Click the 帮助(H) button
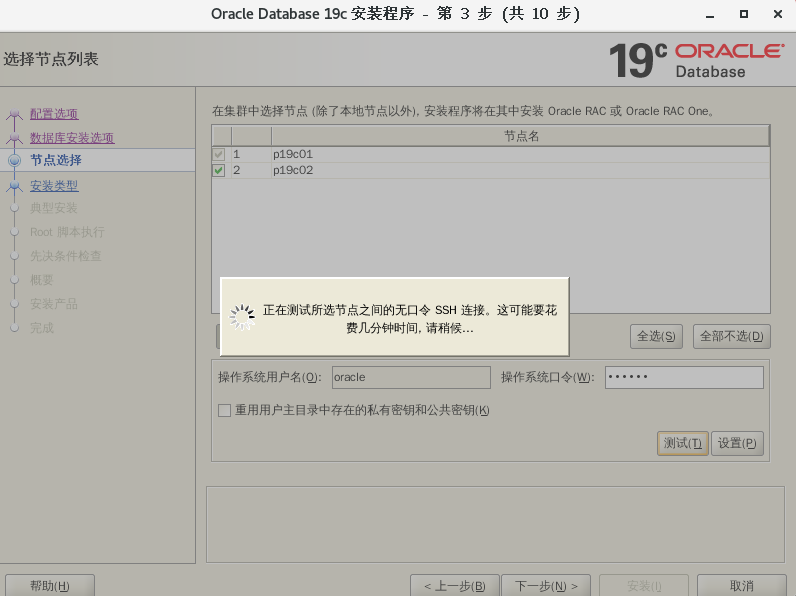 50,585
